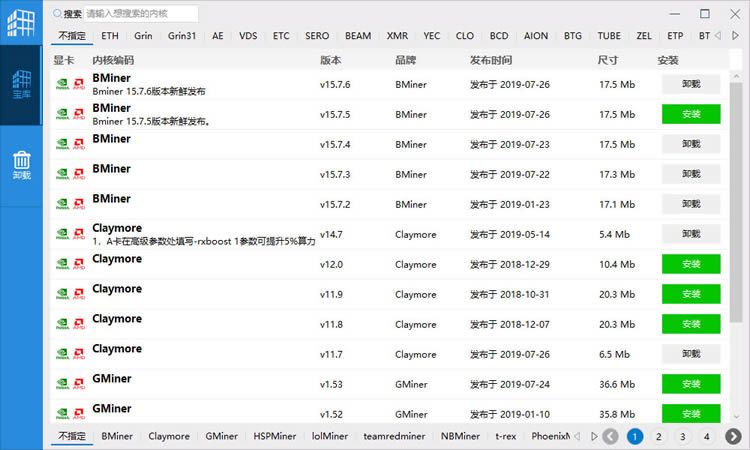
Task: Click NVIDIA icon in BMiner v15.7.5 row
Action: click(x=63, y=114)
